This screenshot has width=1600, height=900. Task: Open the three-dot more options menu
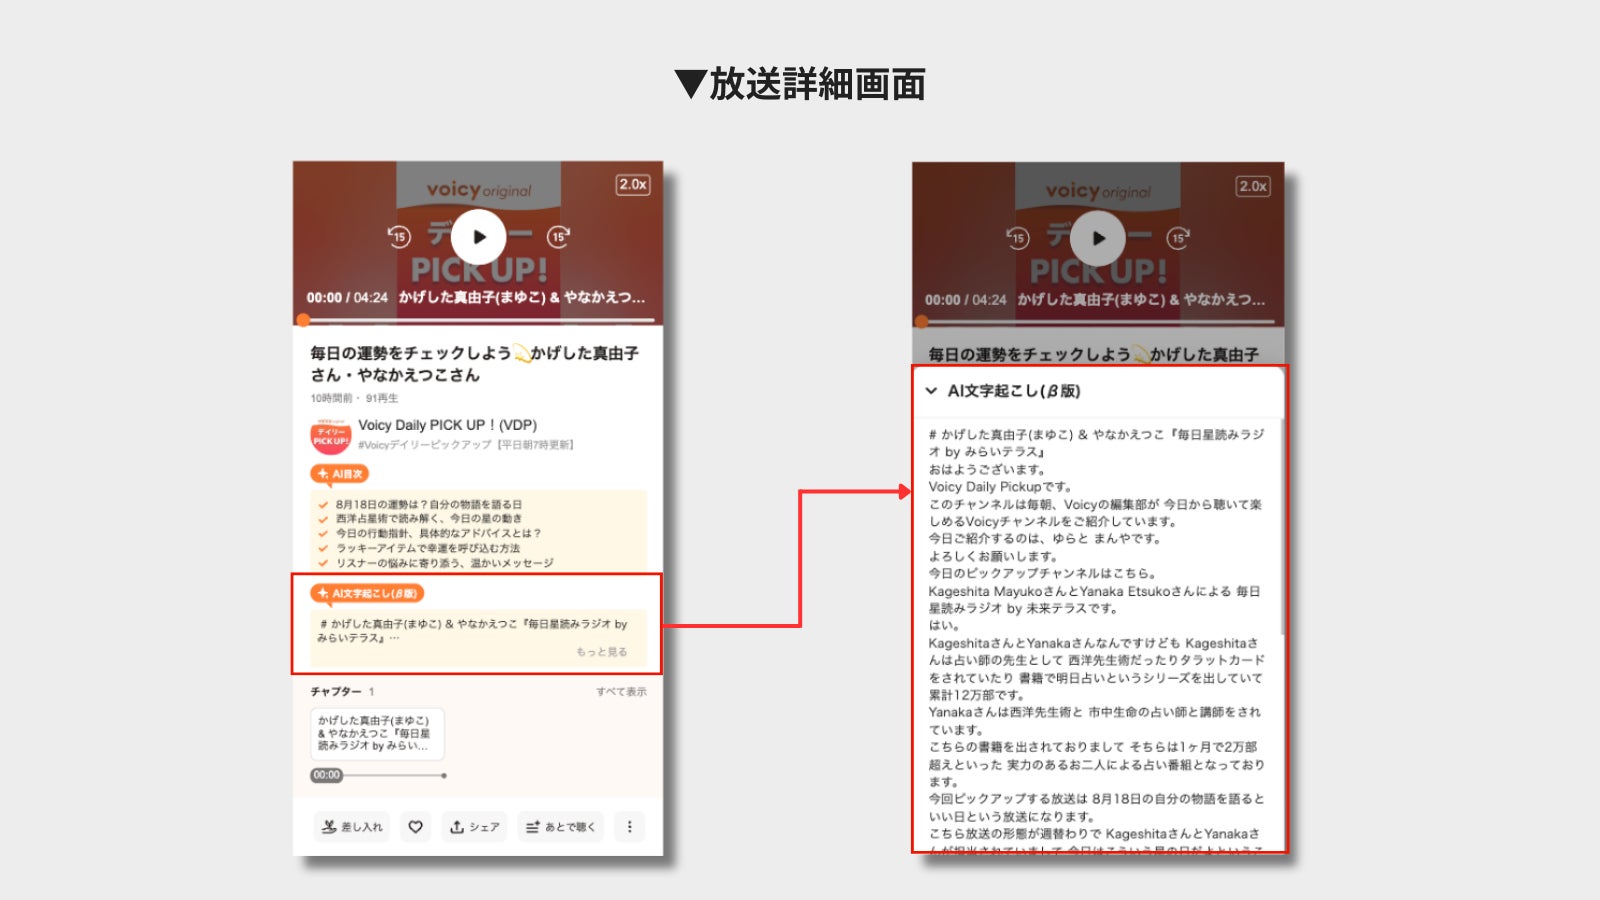pos(629,827)
